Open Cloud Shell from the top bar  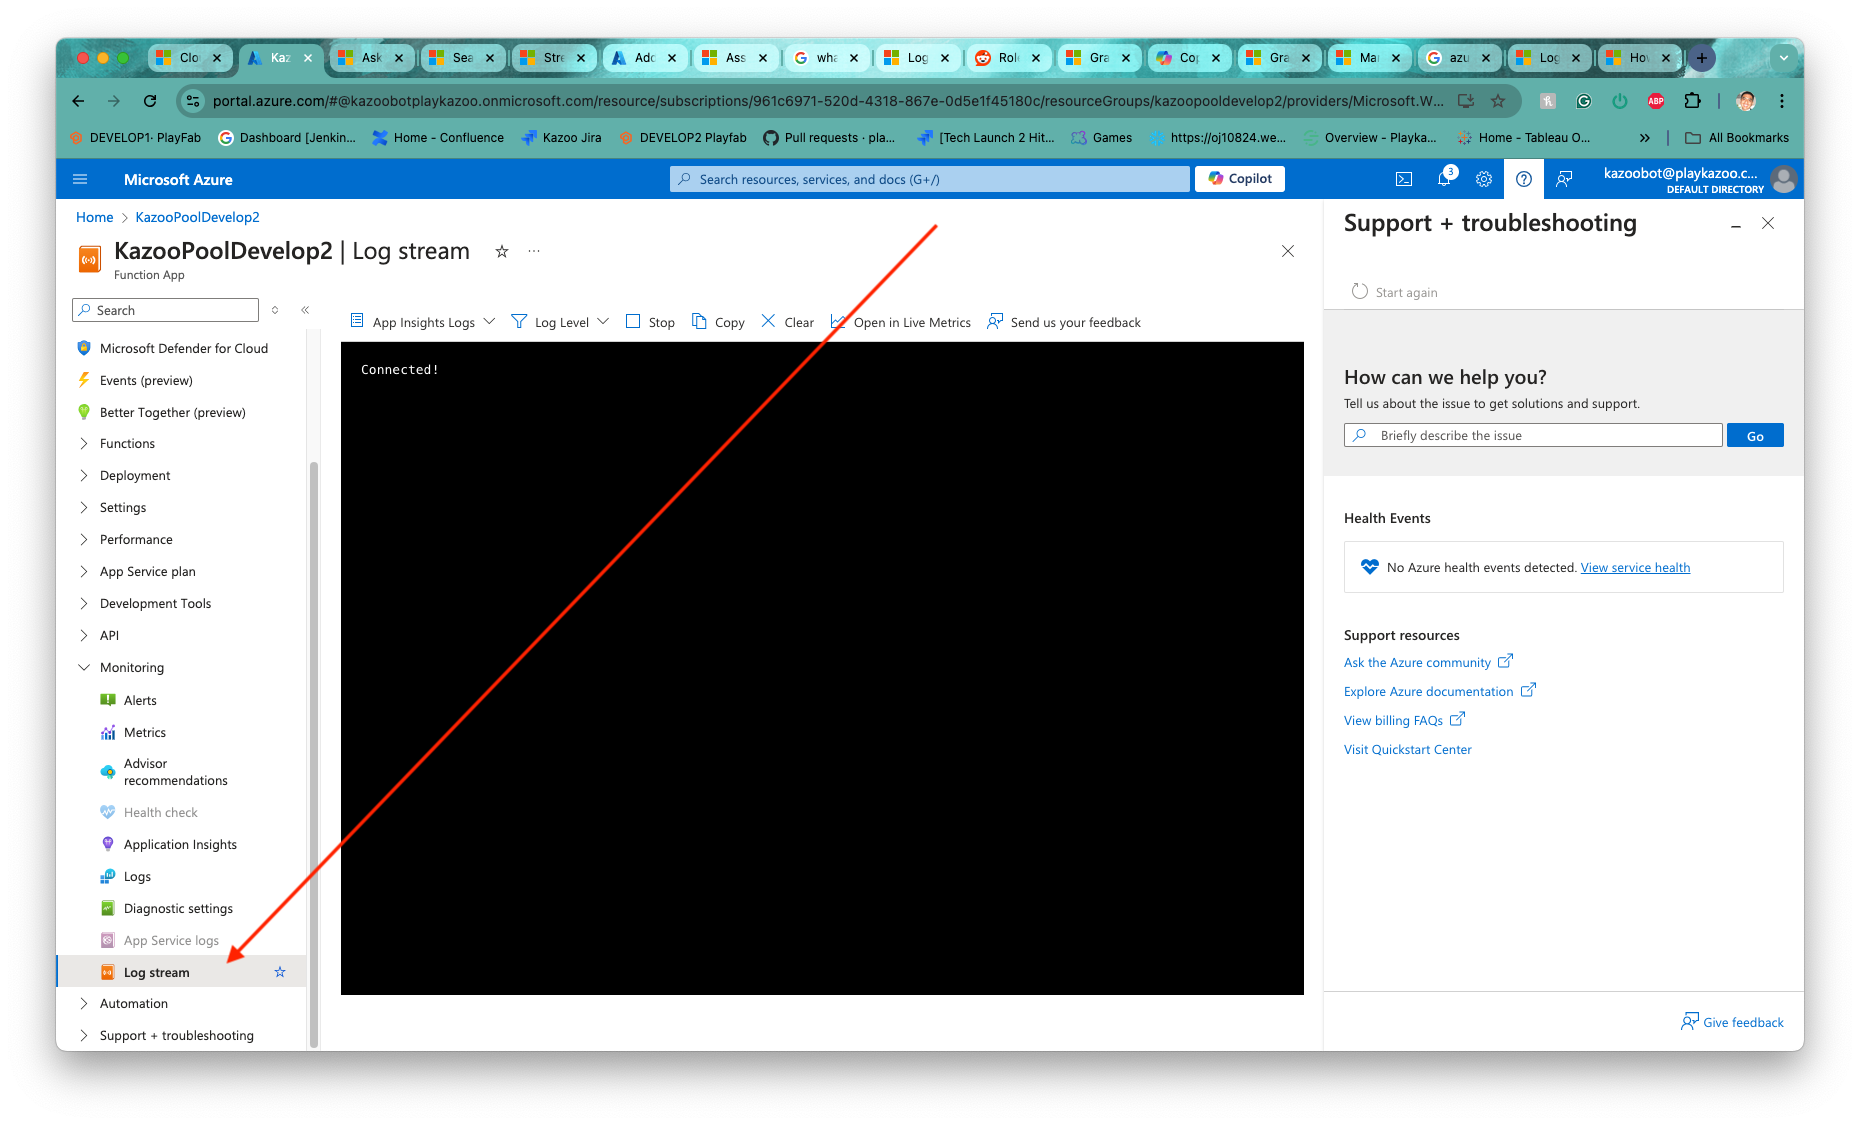(x=1403, y=179)
